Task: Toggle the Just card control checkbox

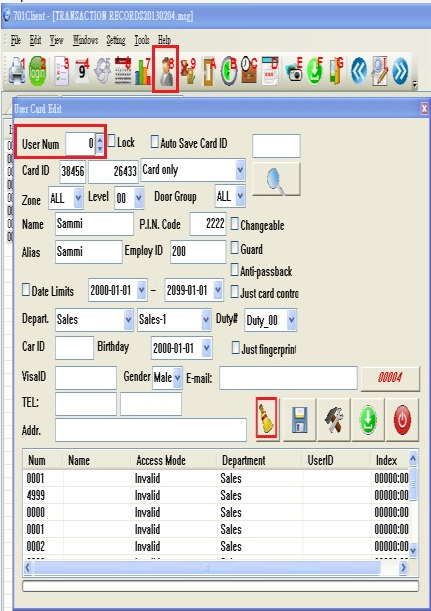Action: 235,292
